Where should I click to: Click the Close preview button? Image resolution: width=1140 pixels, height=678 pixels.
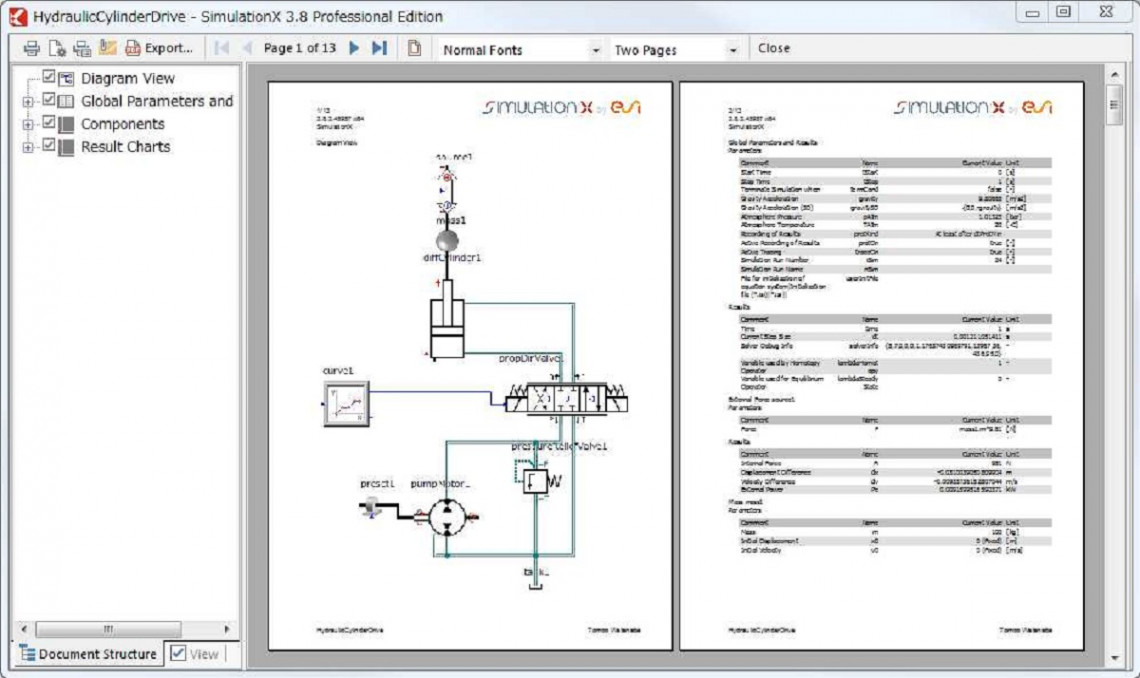point(774,48)
